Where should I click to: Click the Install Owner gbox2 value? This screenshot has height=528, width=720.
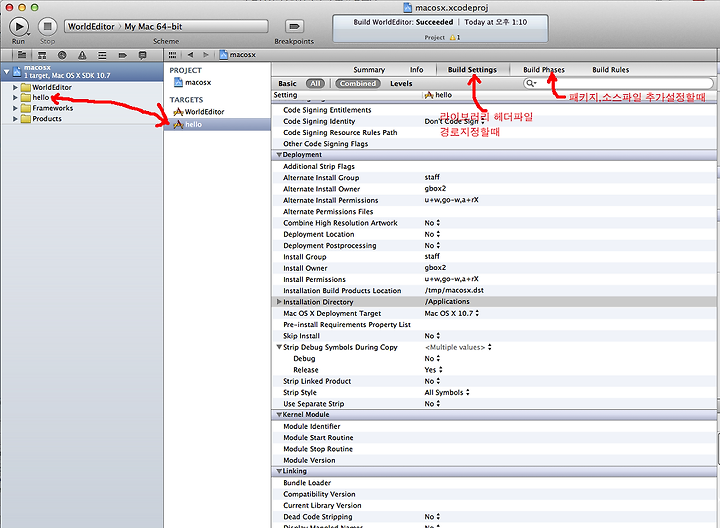click(x=435, y=268)
